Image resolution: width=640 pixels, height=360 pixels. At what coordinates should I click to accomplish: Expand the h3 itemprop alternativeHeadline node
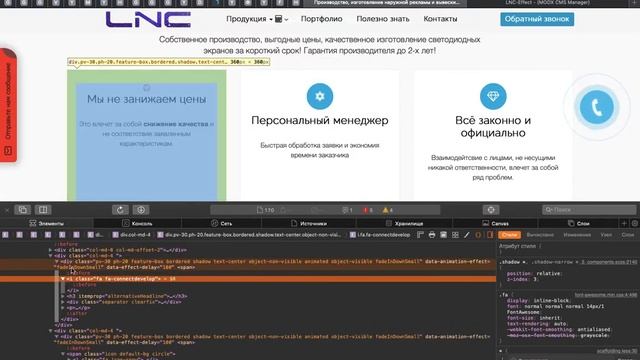point(63,296)
